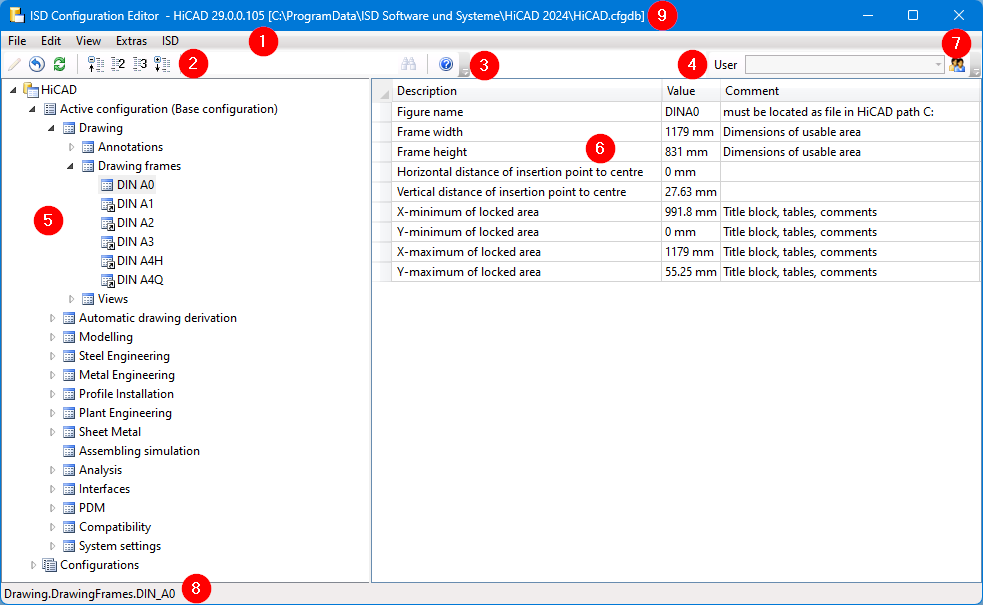Expand tree to level 3 via toolbar icon
Viewport: 983px width, 605px height.
[140, 64]
